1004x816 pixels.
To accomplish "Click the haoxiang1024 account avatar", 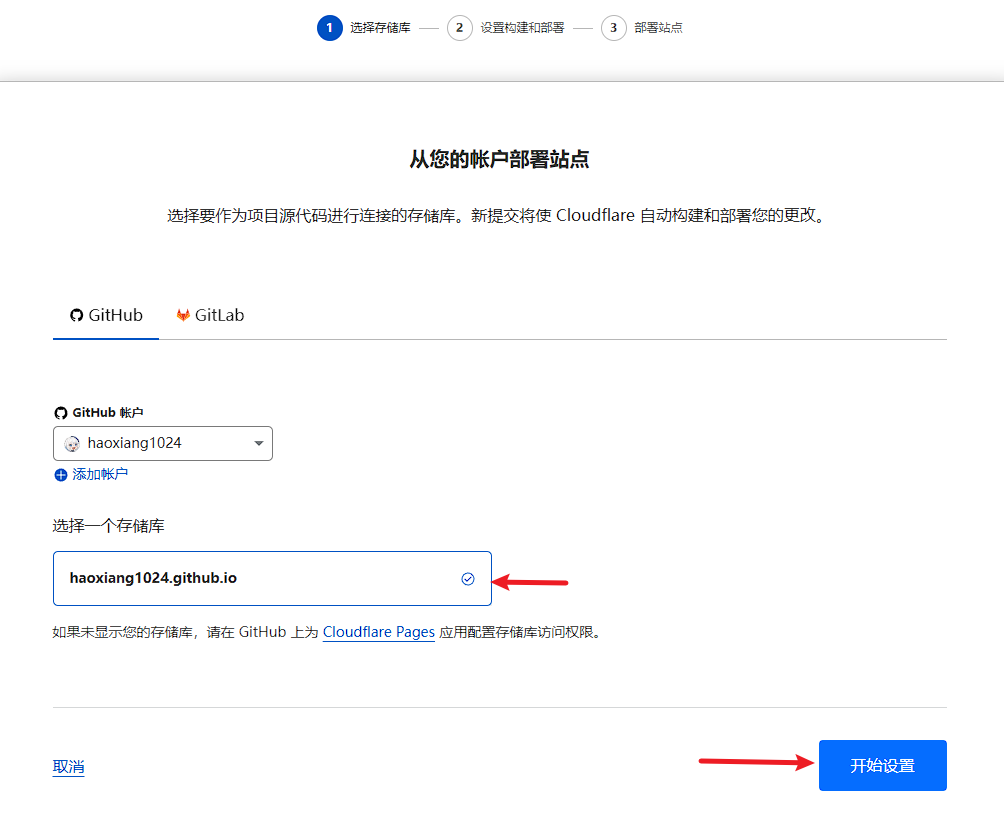I will 72,443.
